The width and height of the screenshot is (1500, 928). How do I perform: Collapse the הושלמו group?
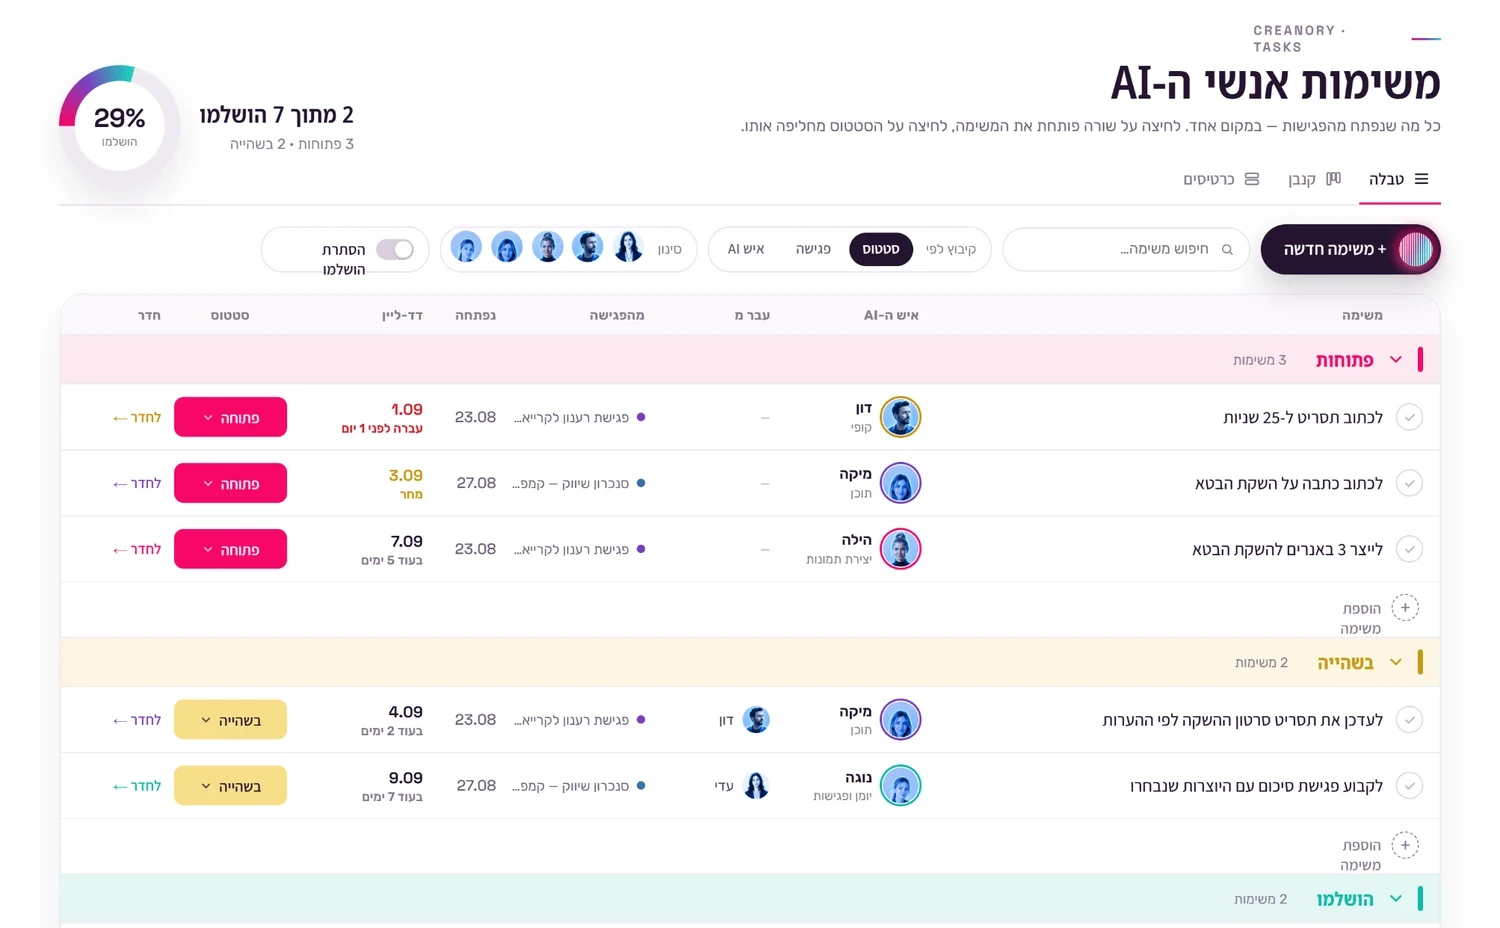1396,899
